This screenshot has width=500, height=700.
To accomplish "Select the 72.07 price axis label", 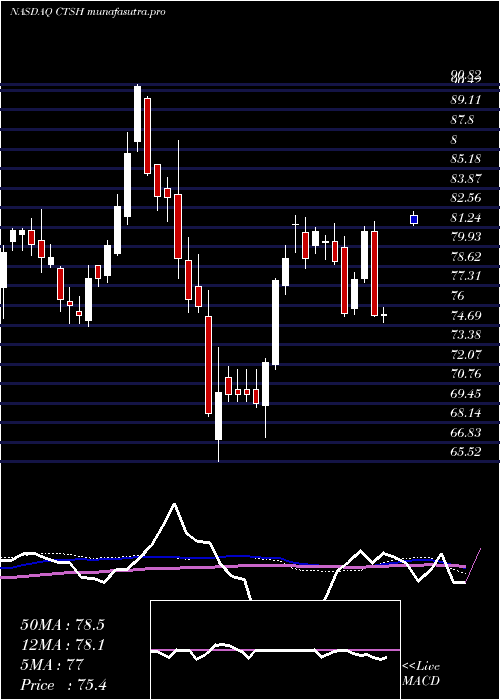I will 466,354.
